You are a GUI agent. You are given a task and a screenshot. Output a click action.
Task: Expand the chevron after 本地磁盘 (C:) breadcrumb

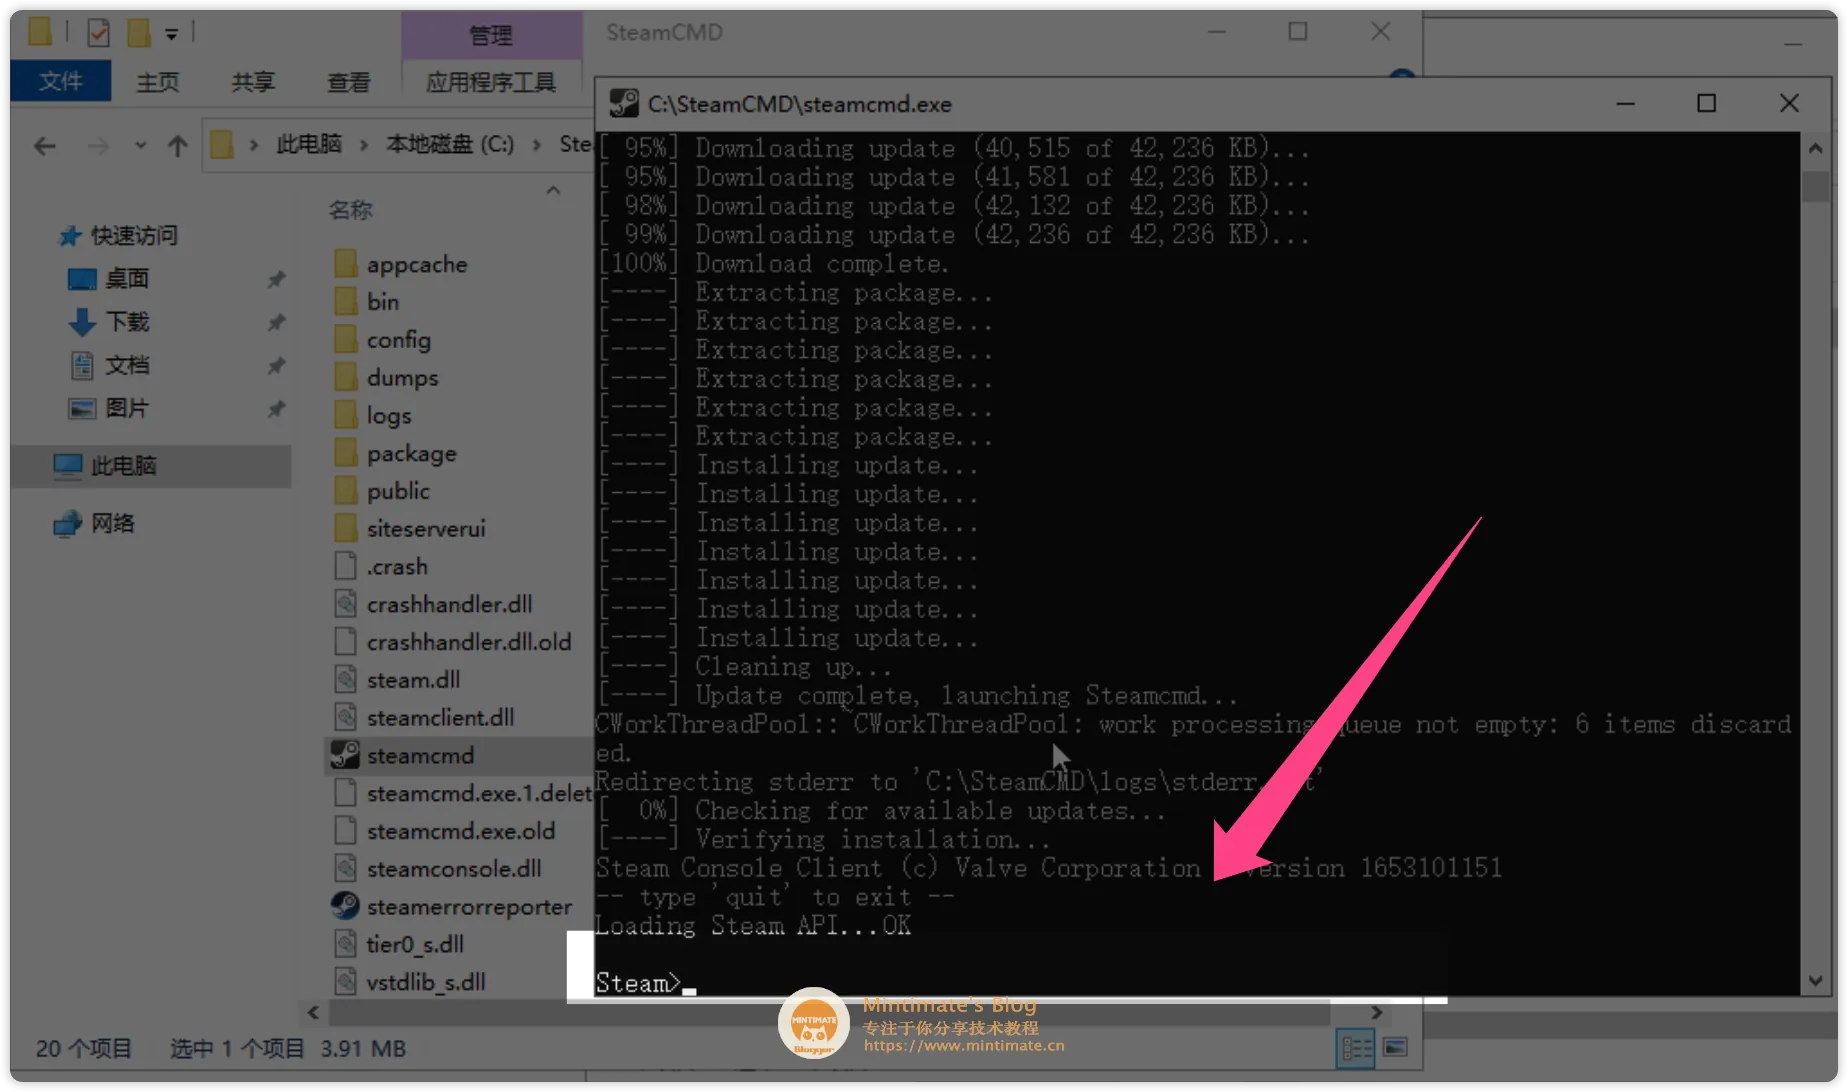pos(537,145)
